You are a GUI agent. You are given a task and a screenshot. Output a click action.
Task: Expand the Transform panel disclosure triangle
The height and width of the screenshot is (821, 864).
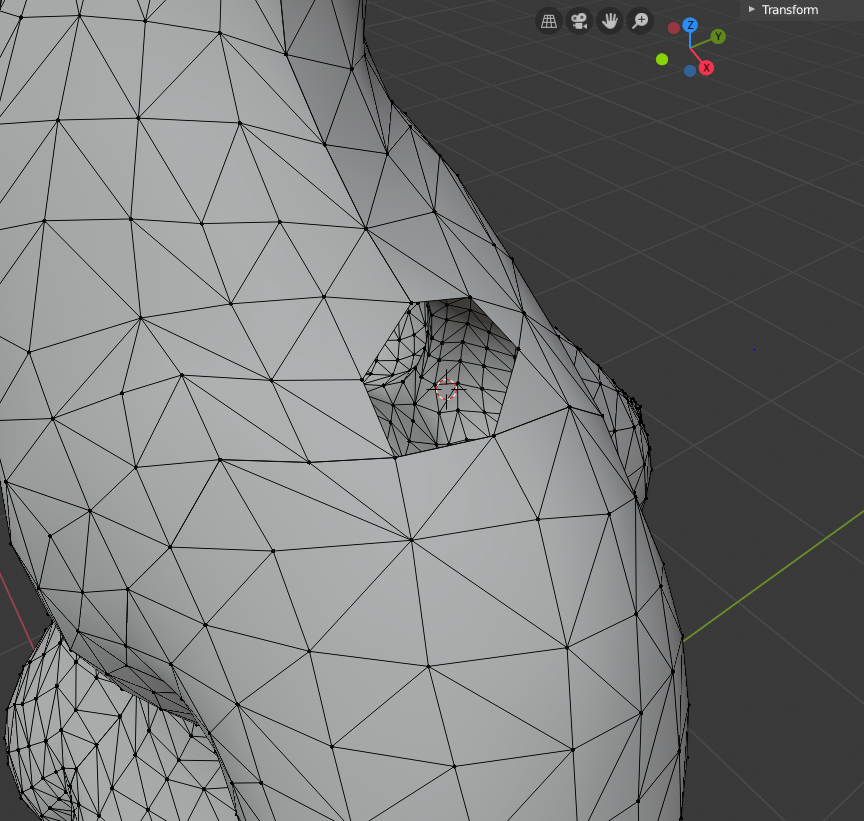pos(752,9)
